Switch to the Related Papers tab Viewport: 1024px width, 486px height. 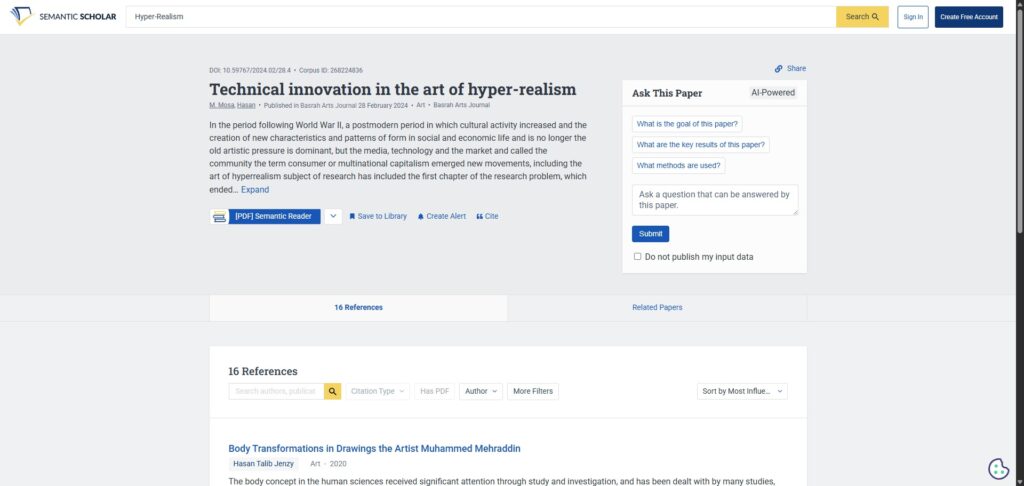click(657, 308)
